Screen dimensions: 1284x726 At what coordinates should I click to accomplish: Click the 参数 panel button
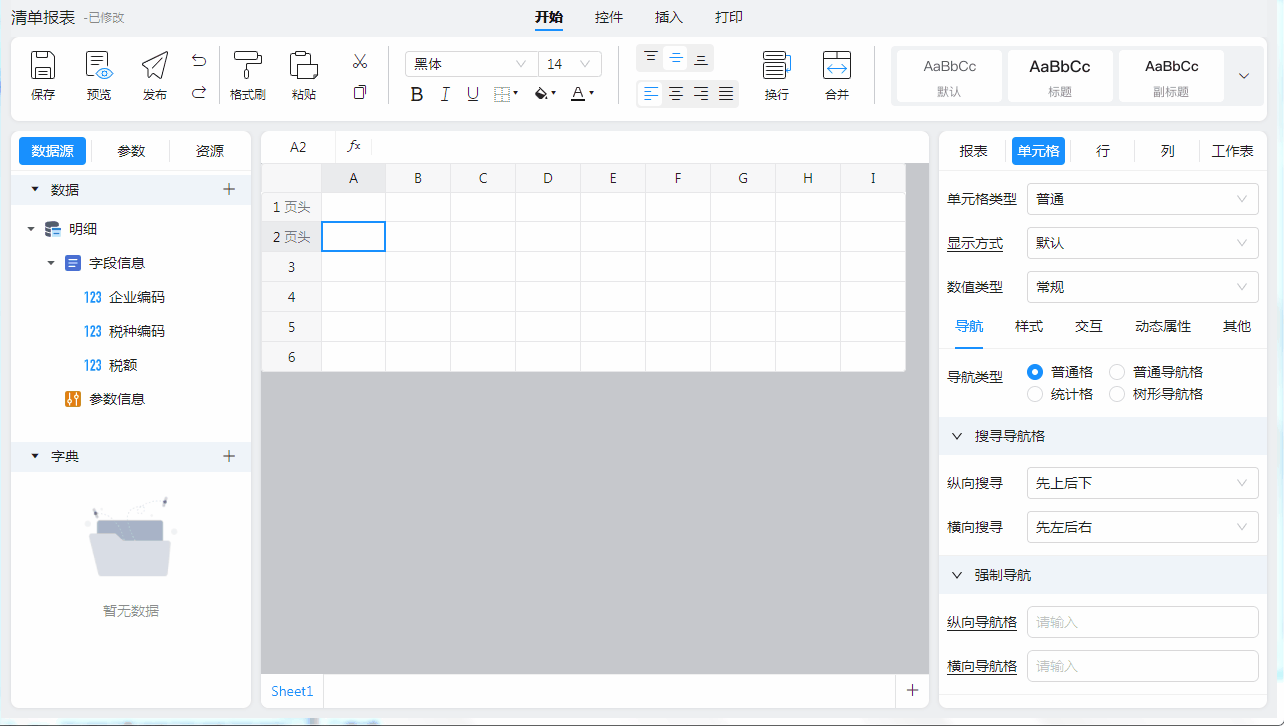coord(131,151)
